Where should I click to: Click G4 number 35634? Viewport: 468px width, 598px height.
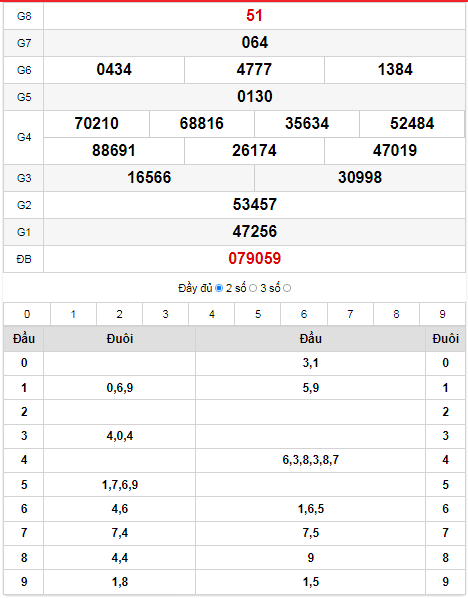[307, 124]
